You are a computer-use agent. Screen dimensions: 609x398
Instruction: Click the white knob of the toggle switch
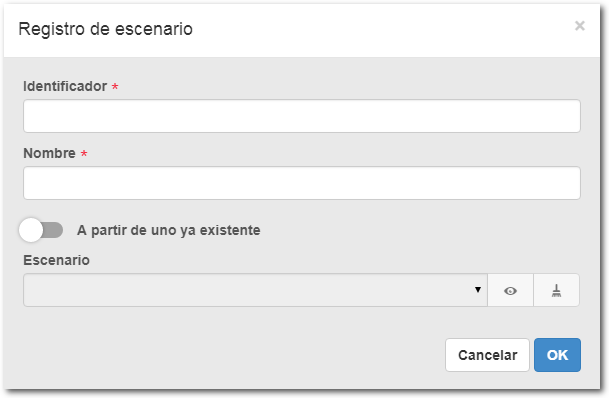pyautogui.click(x=31, y=230)
